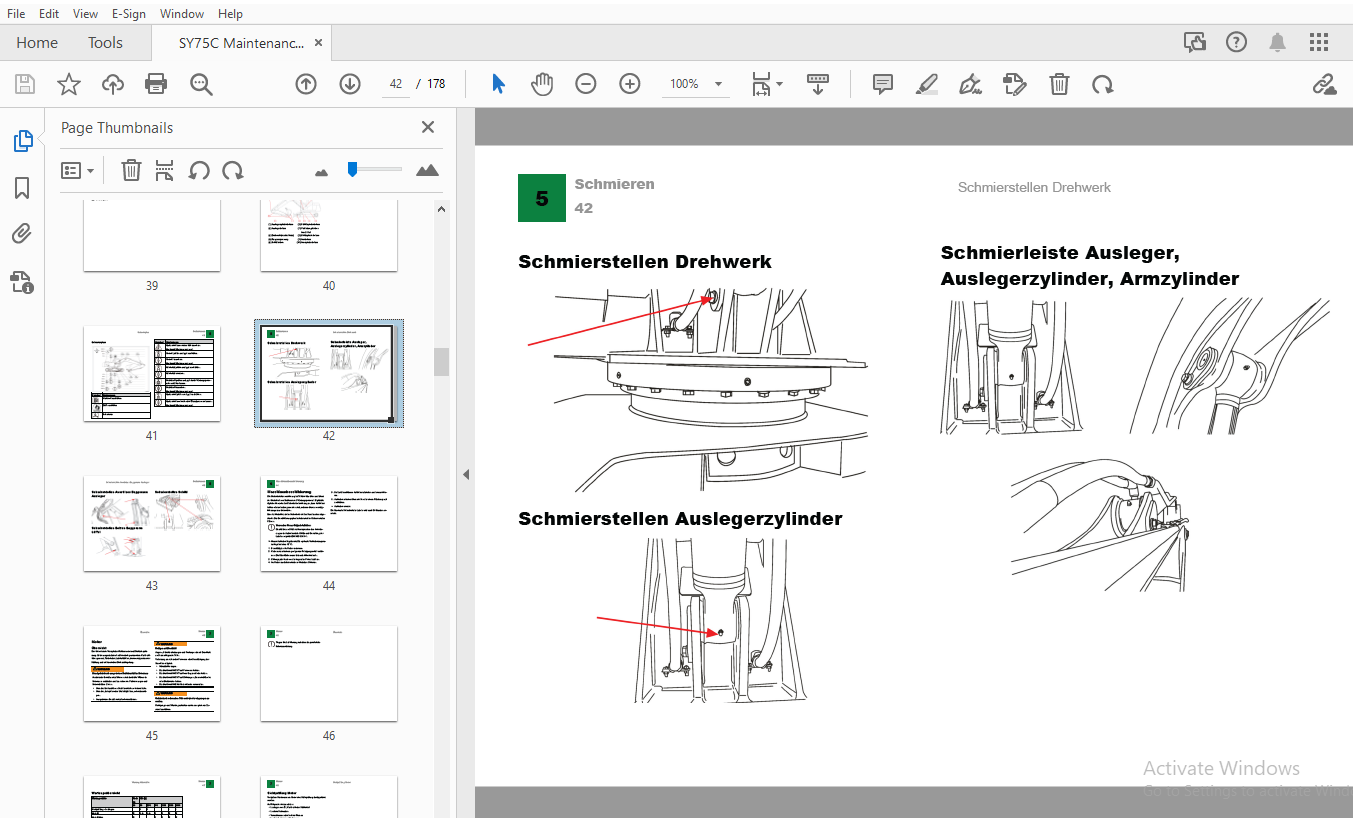Open the find text magnifier icon
This screenshot has height=818, width=1353.
[x=201, y=84]
